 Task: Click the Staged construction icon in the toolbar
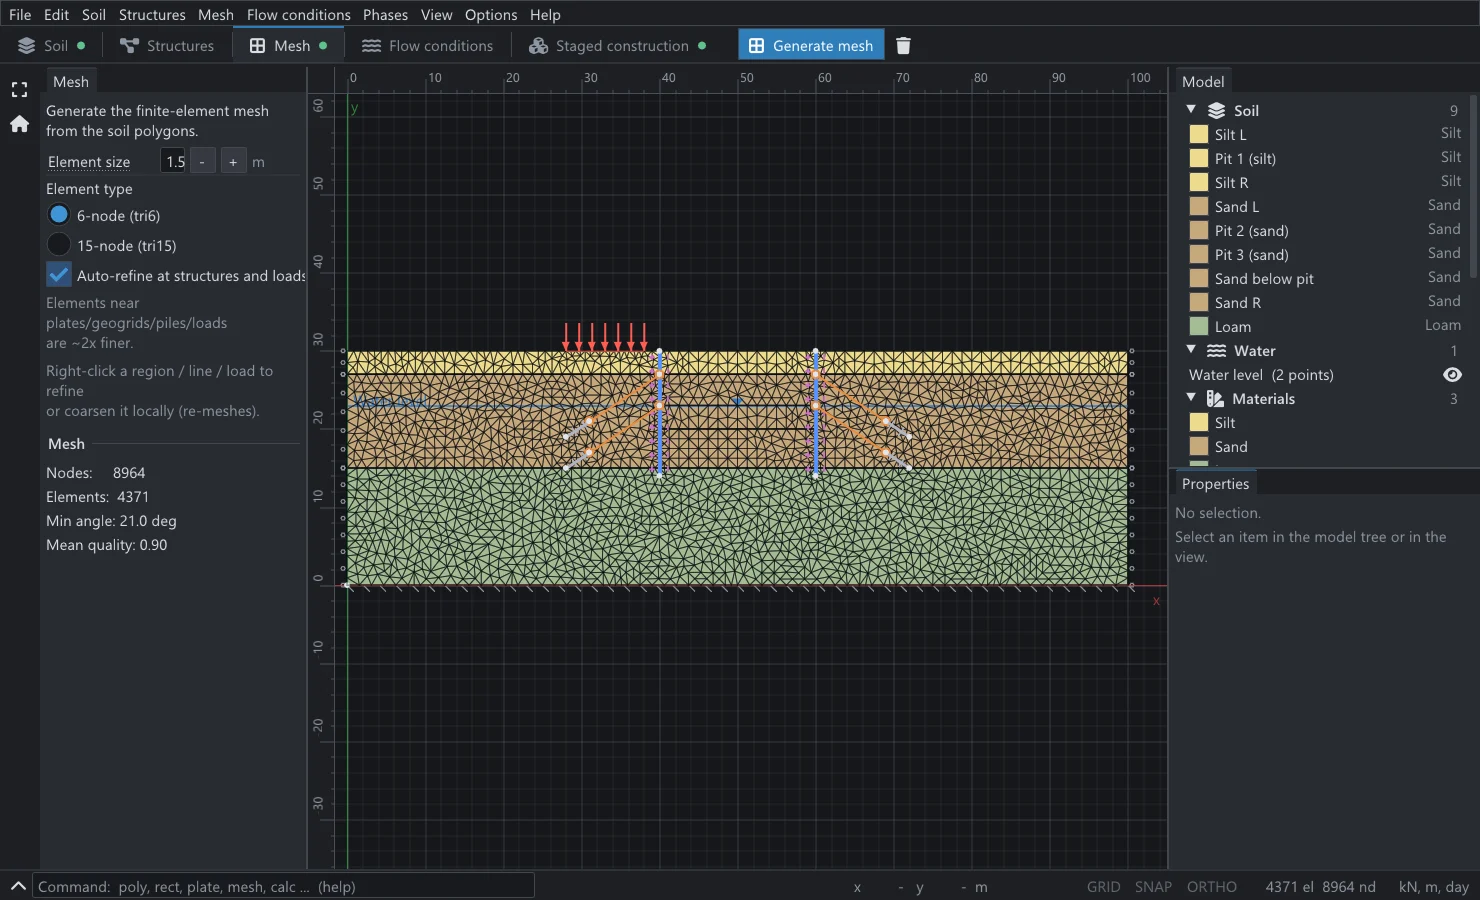pos(539,46)
